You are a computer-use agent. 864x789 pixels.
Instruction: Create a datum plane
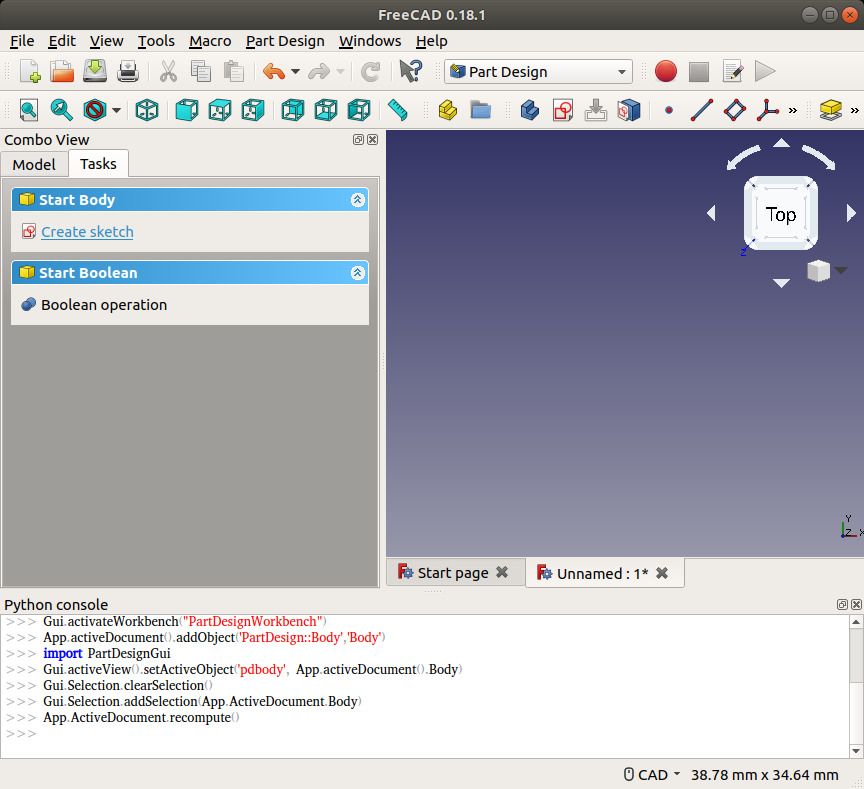[x=735, y=110]
